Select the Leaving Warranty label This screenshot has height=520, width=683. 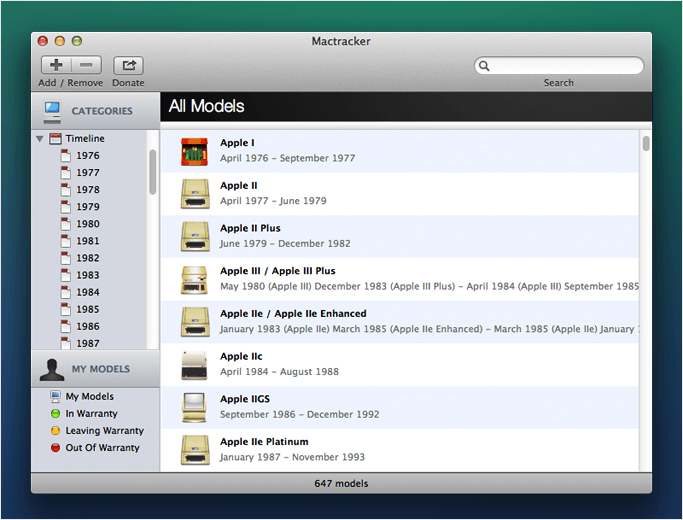coord(105,430)
